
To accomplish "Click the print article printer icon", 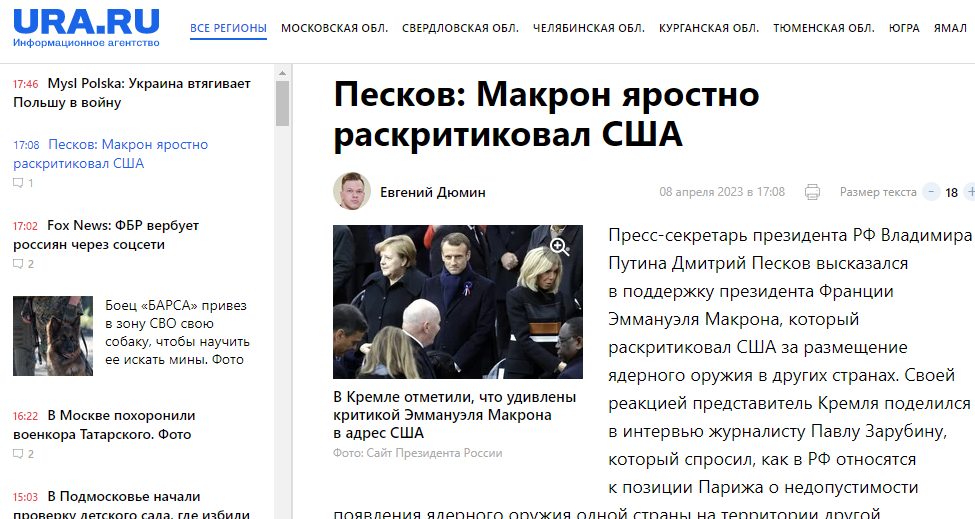I will click(x=812, y=192).
